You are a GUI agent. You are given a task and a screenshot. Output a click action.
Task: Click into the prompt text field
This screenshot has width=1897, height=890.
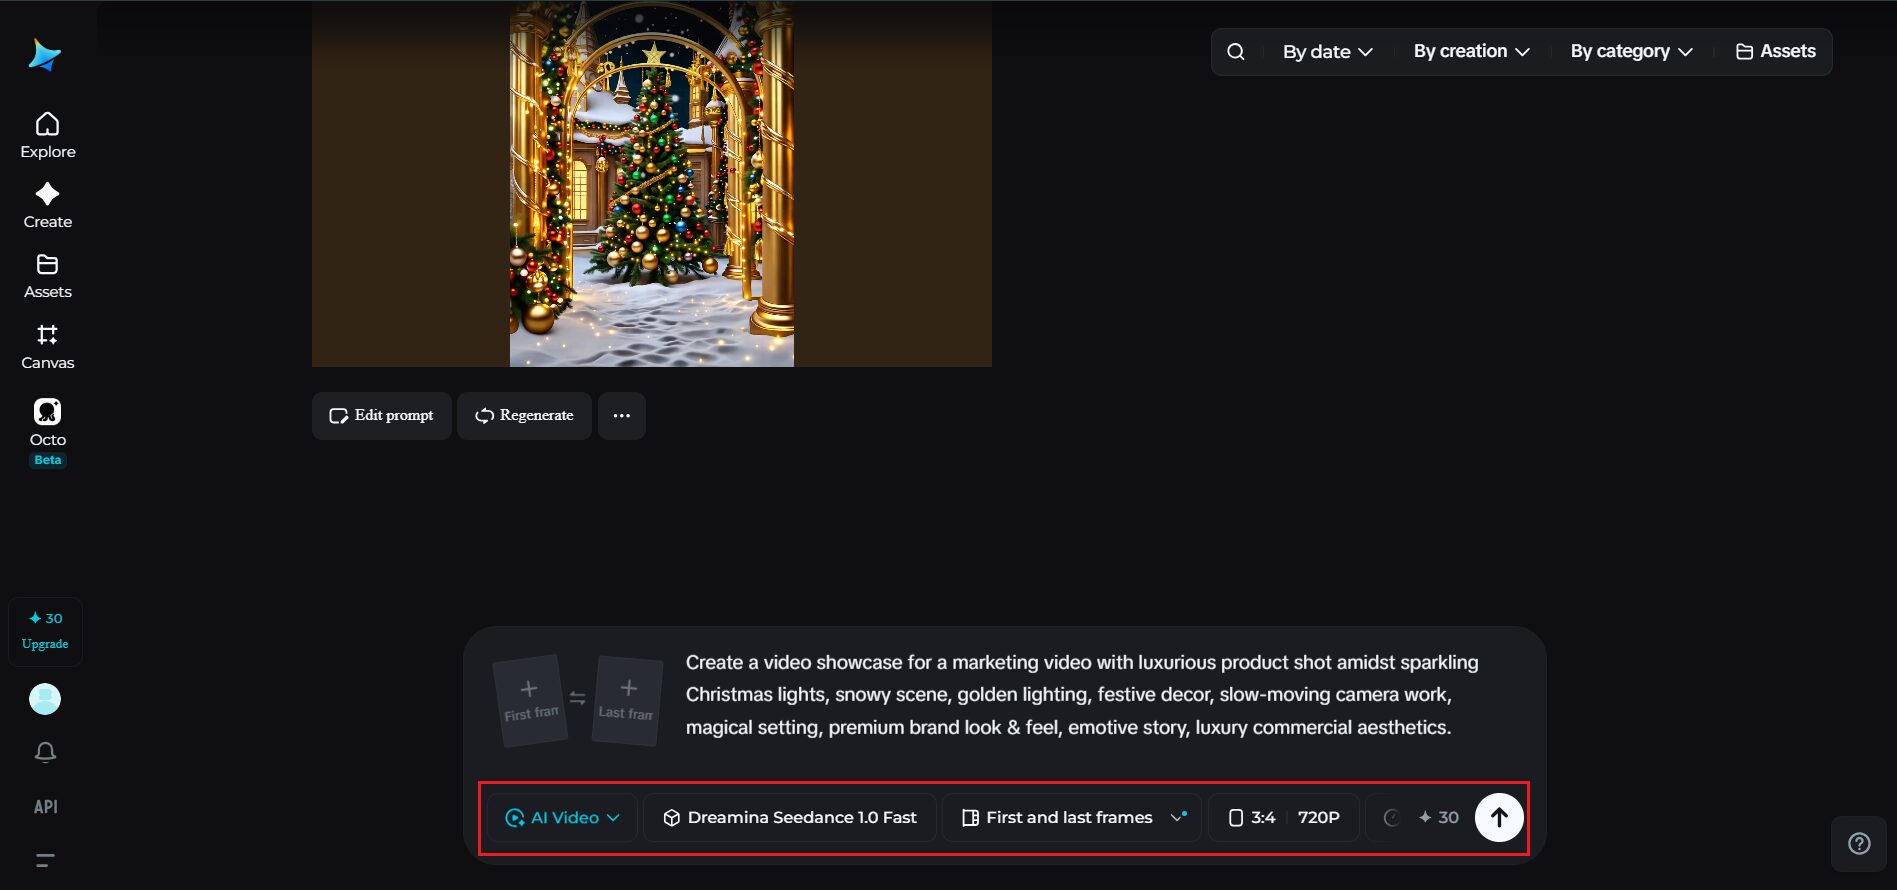pyautogui.click(x=1081, y=695)
